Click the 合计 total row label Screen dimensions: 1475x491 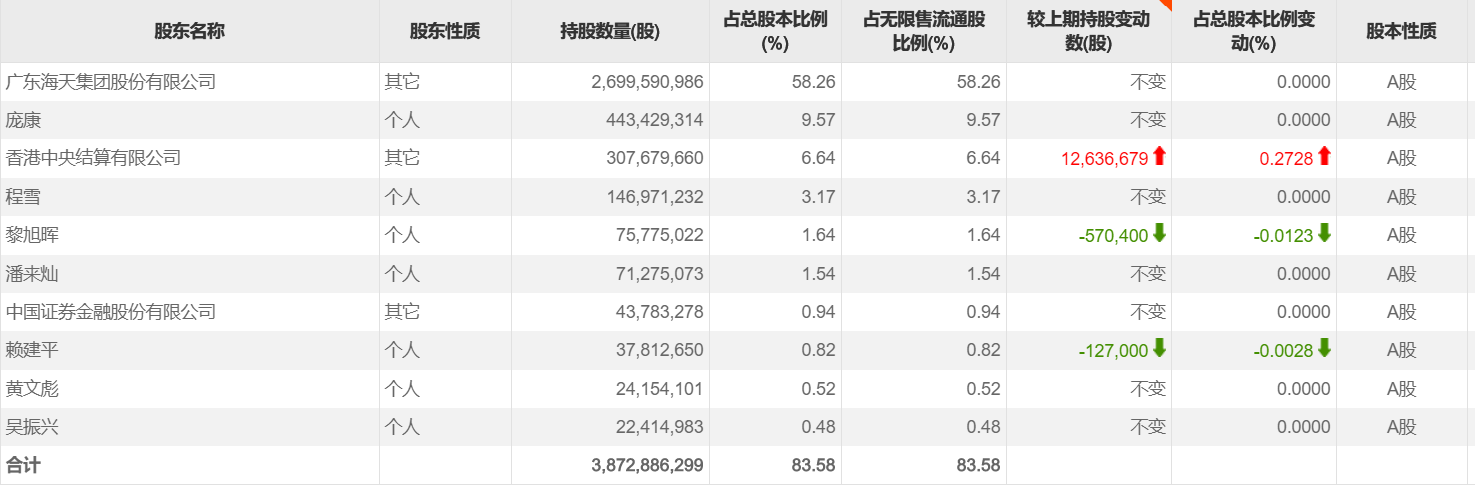point(23,464)
